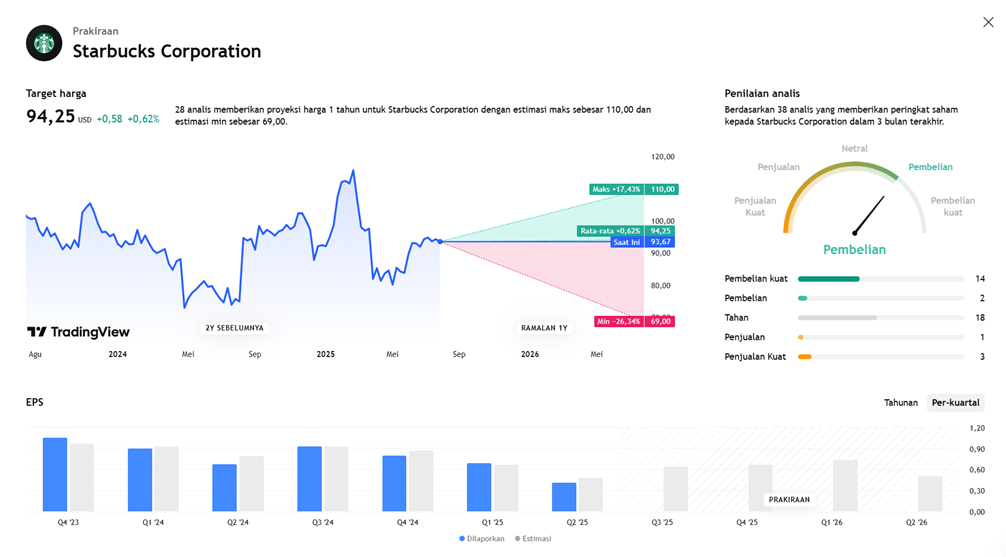Click the Penjualan rating row label

point(744,337)
